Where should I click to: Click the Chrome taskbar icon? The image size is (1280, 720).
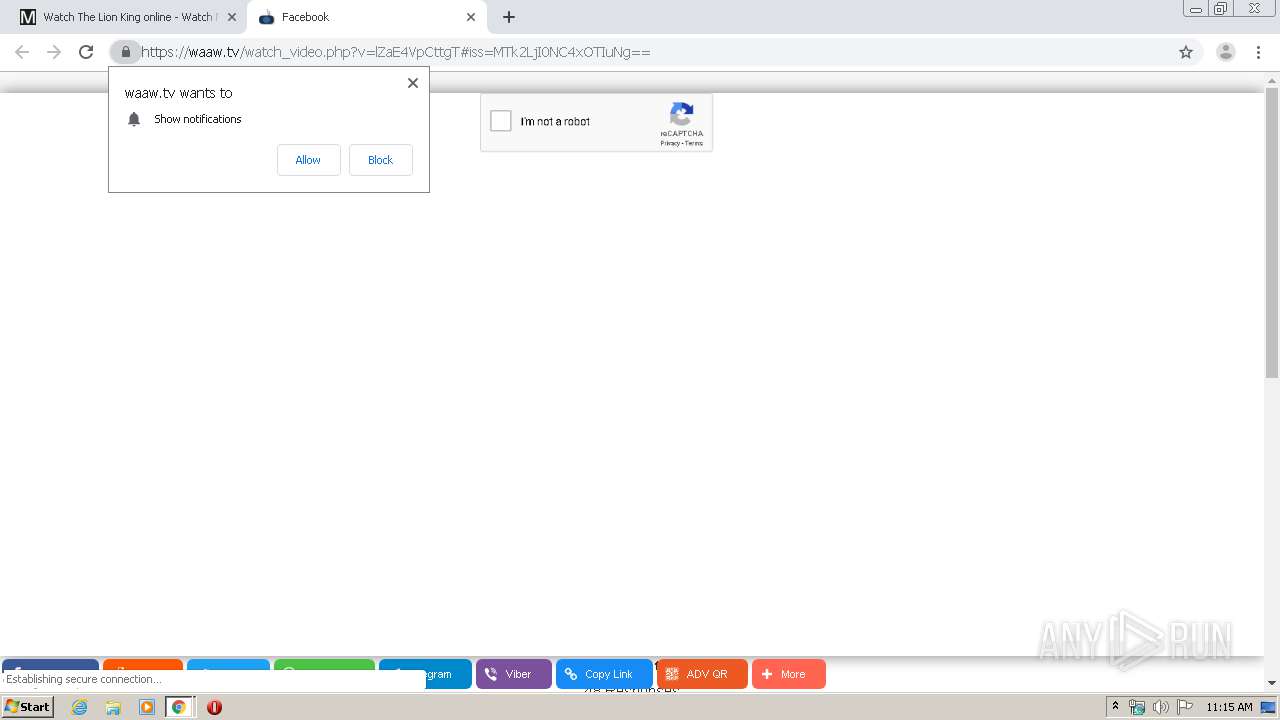point(179,707)
